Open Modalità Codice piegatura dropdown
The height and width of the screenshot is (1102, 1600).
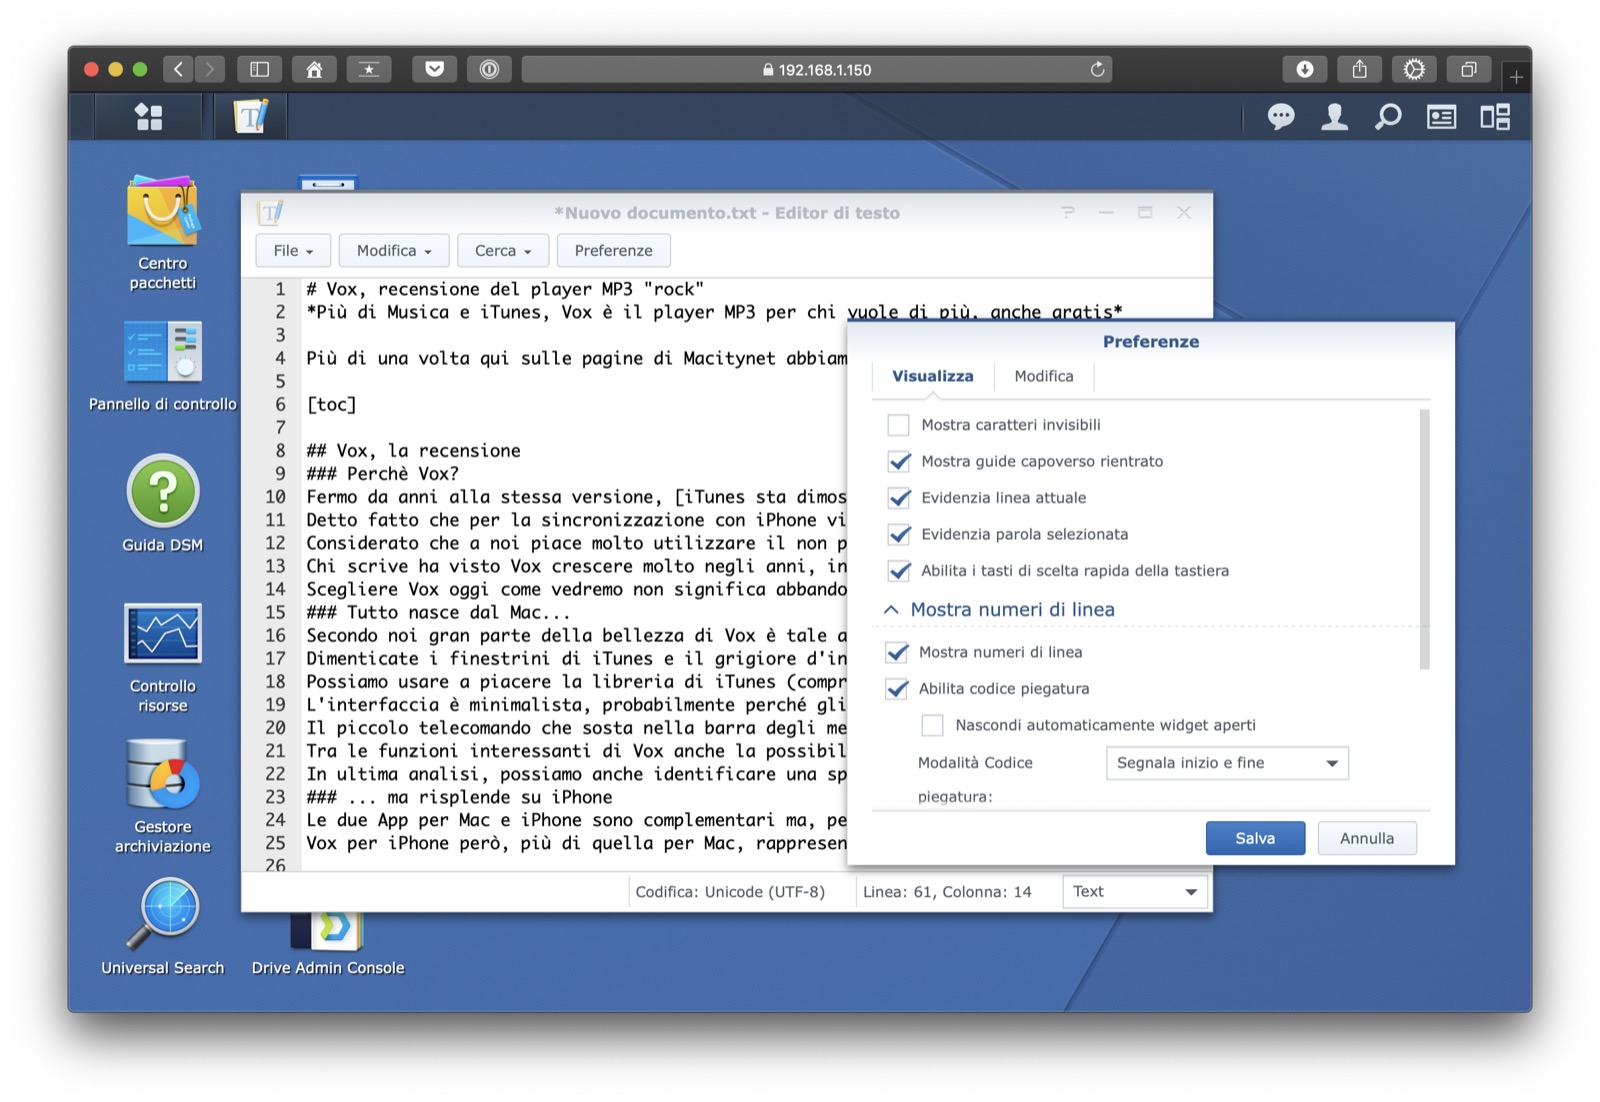1227,763
